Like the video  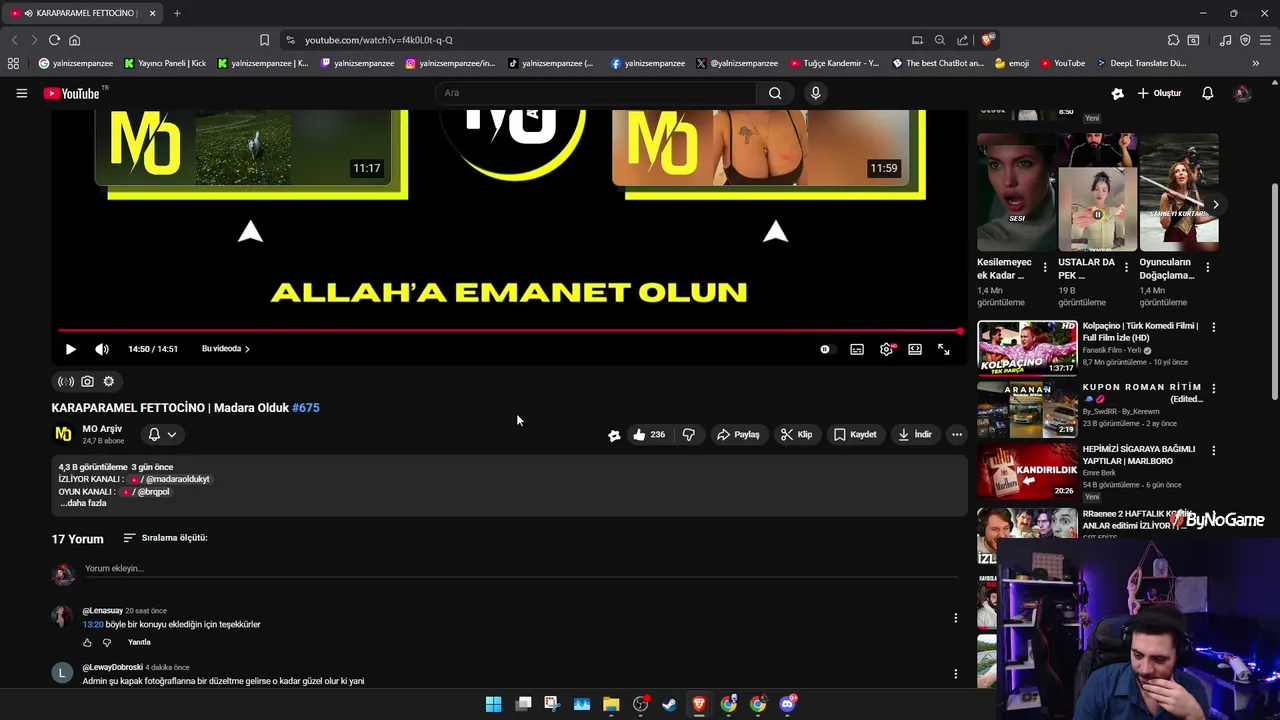tap(649, 434)
